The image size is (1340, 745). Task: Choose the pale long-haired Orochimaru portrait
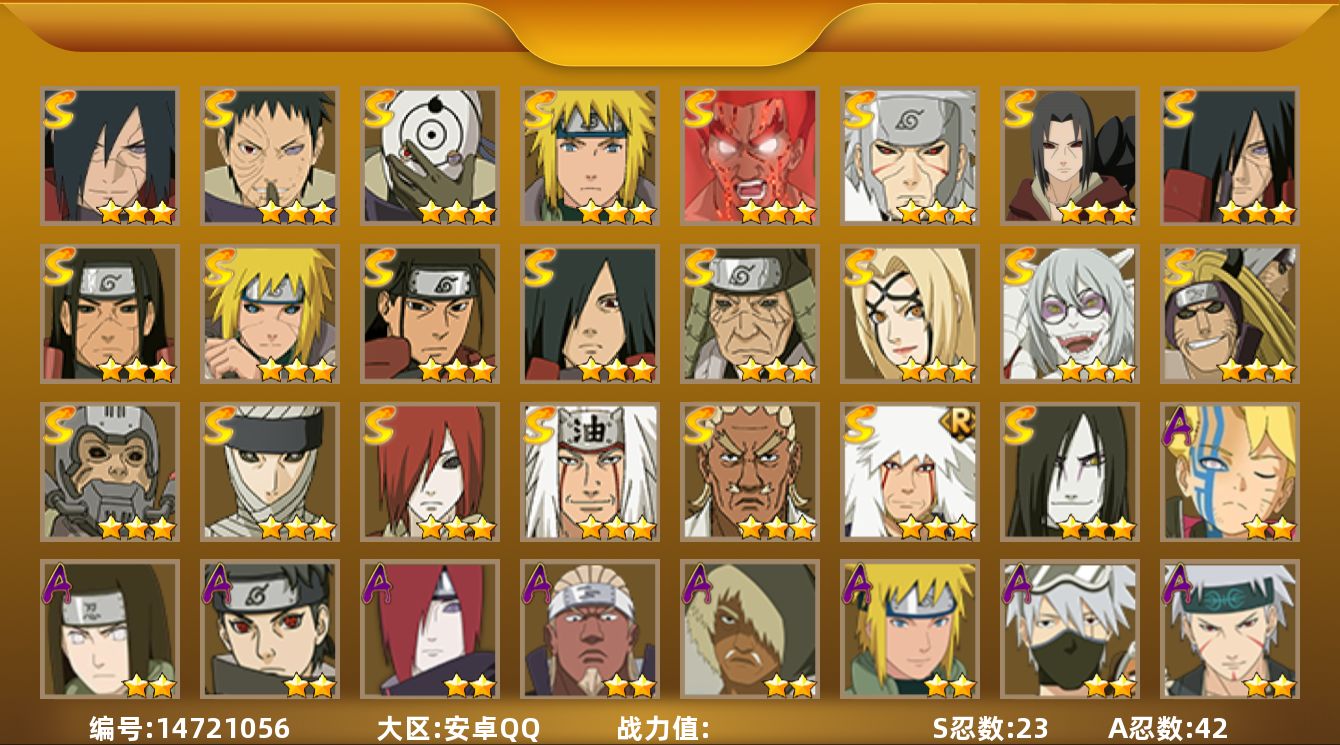[1070, 471]
